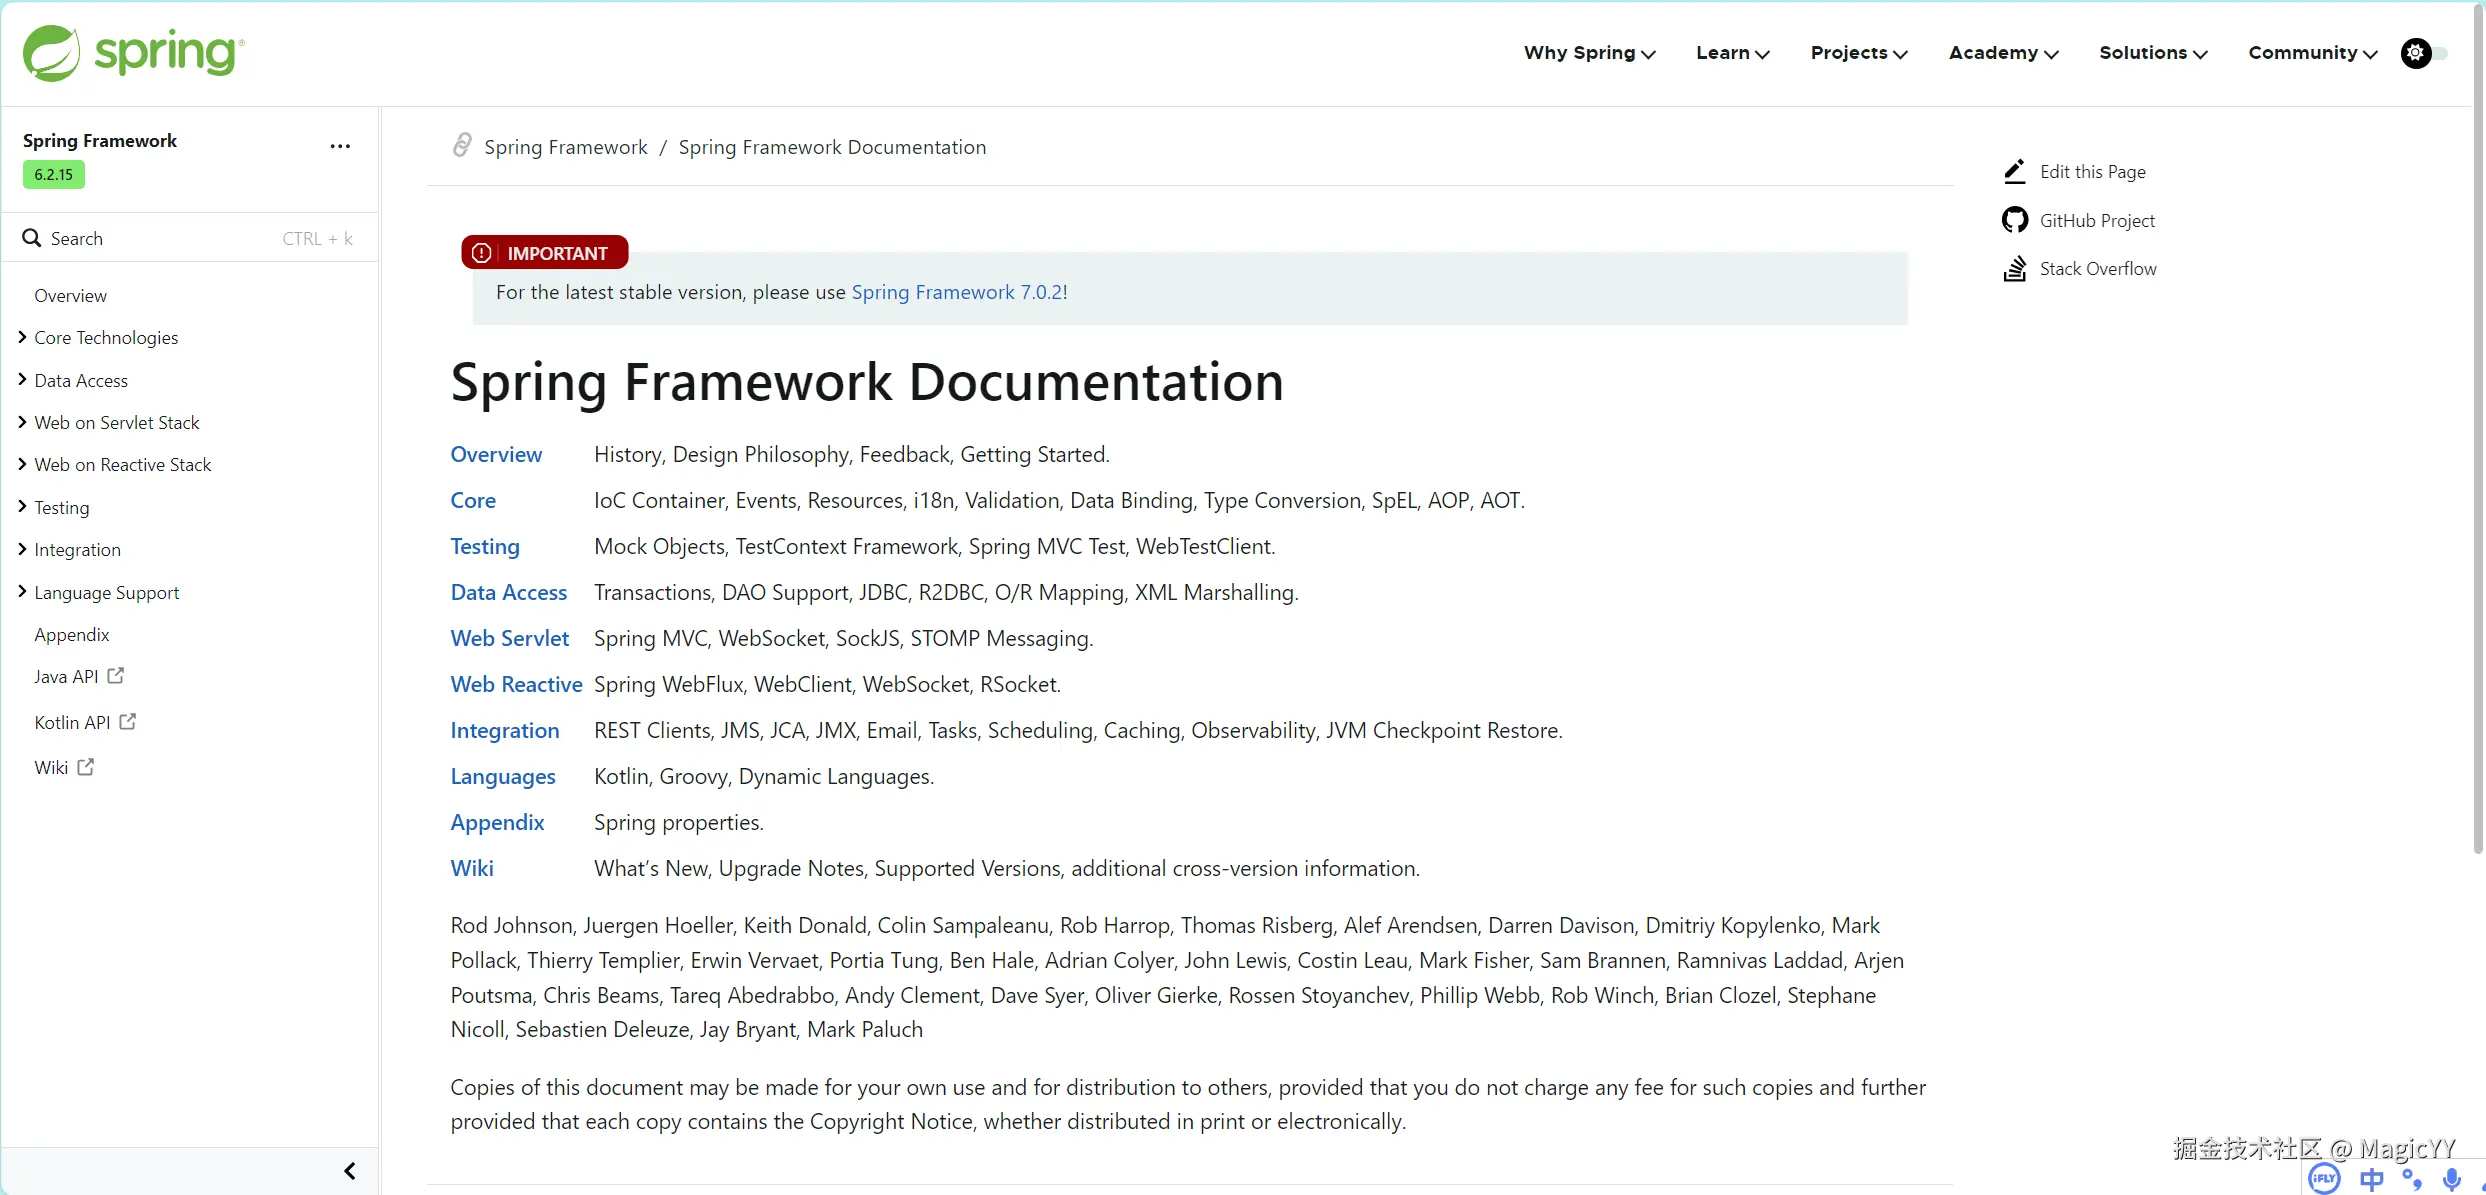2486x1195 pixels.
Task: Toggle the dark mode theme switch
Action: [2424, 53]
